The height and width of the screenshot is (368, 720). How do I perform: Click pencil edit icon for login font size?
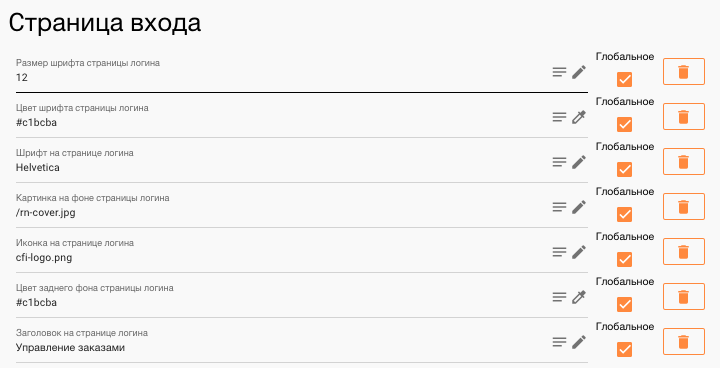579,72
